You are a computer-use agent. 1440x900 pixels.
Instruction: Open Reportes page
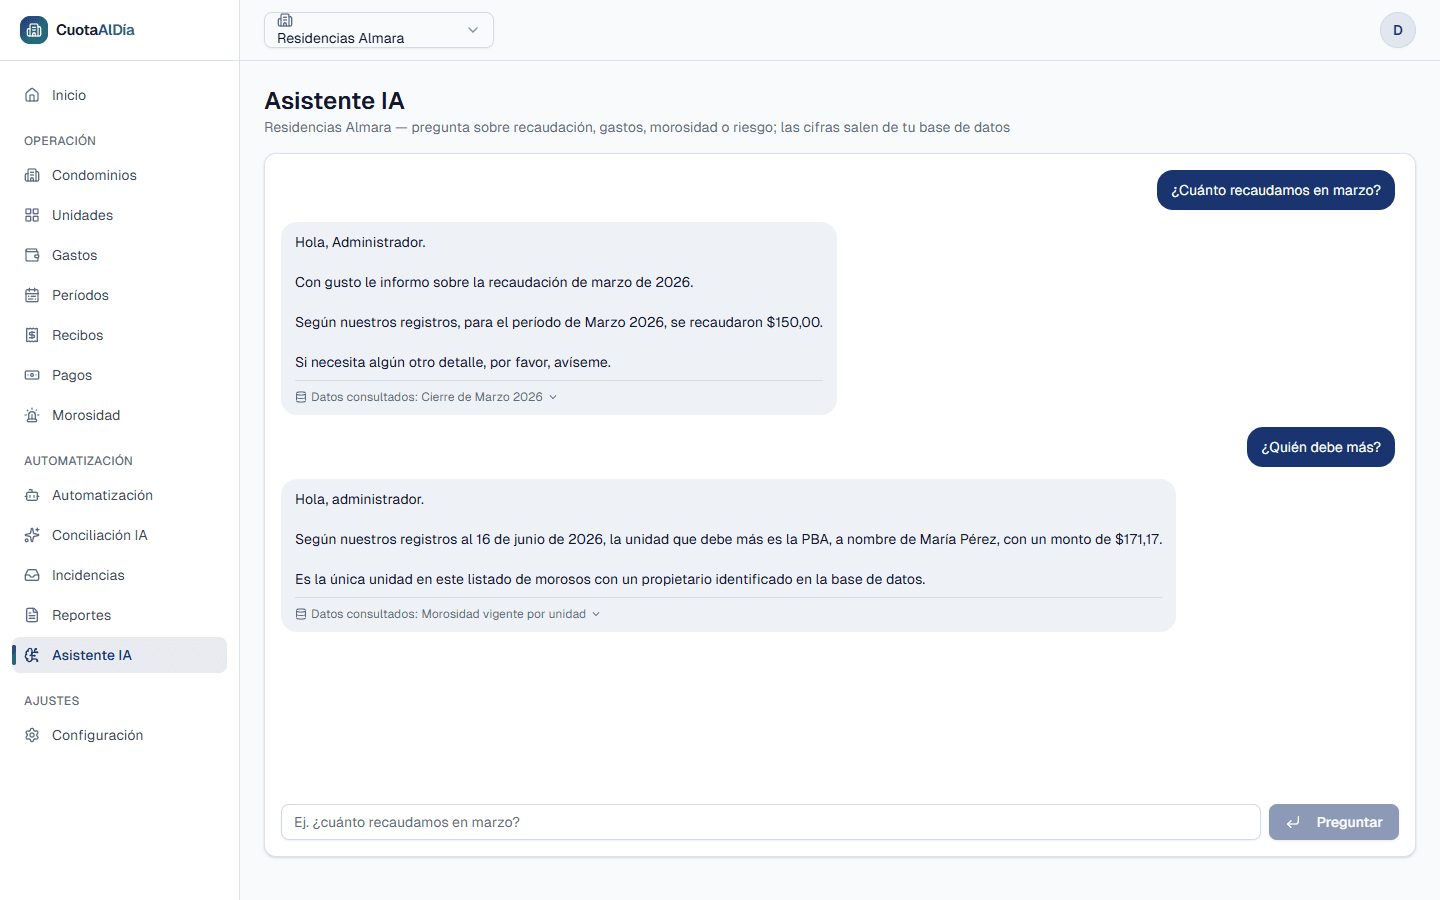click(120, 615)
